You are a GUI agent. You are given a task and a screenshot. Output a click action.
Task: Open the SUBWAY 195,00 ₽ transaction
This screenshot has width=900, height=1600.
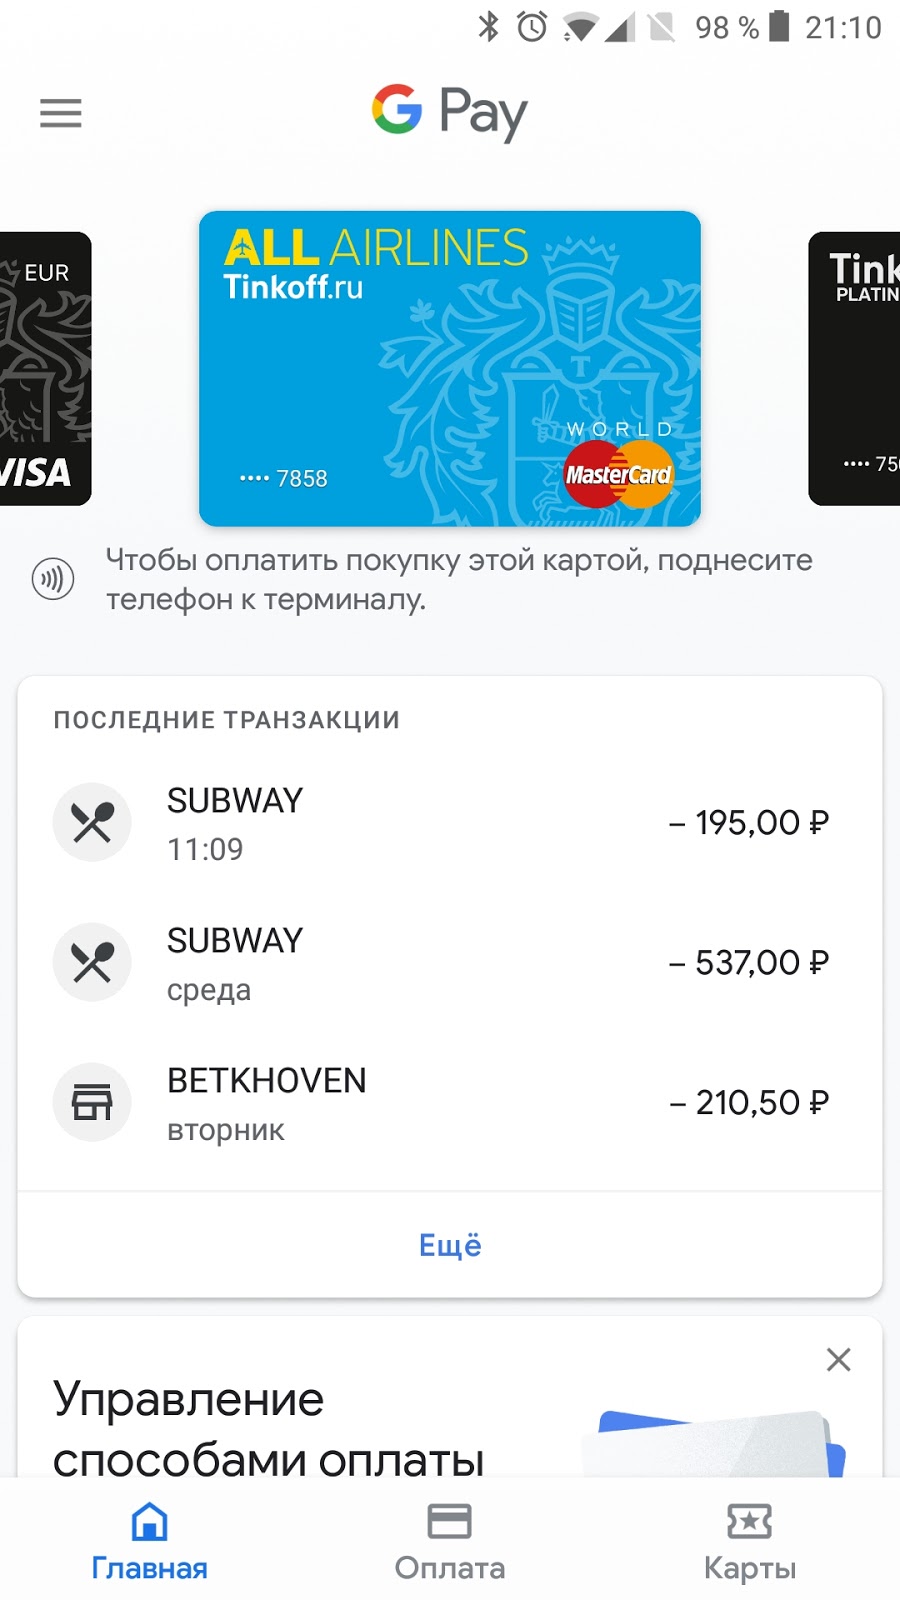coord(450,822)
